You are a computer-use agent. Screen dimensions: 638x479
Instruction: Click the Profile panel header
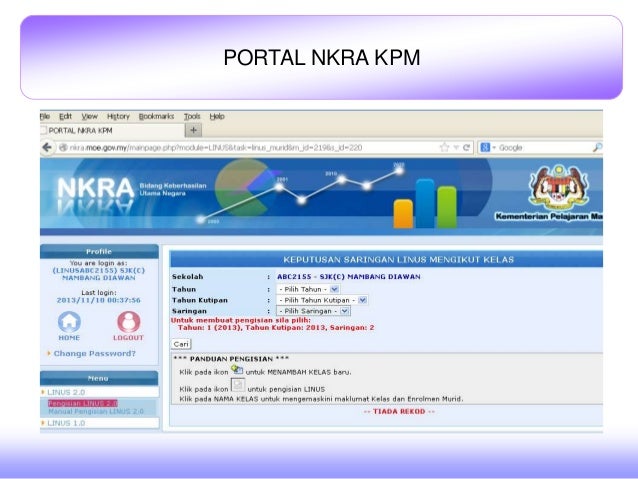(x=99, y=252)
